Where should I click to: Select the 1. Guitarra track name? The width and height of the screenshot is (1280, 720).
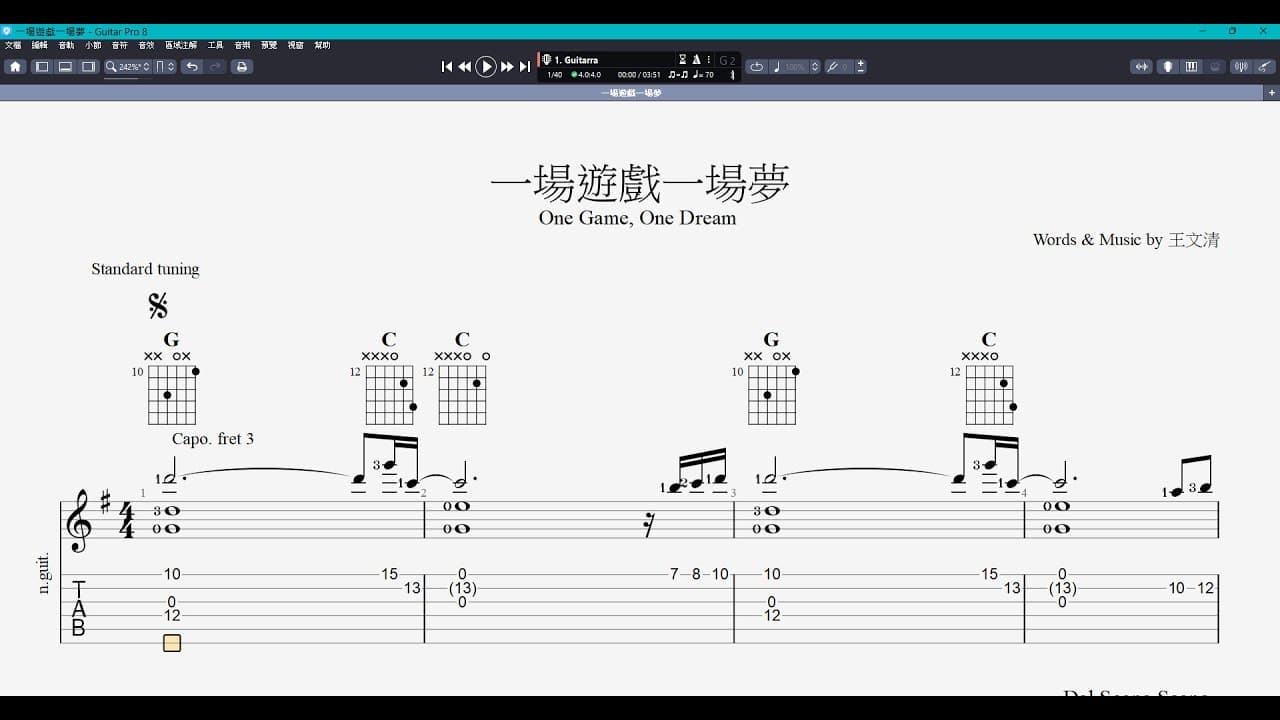(577, 60)
